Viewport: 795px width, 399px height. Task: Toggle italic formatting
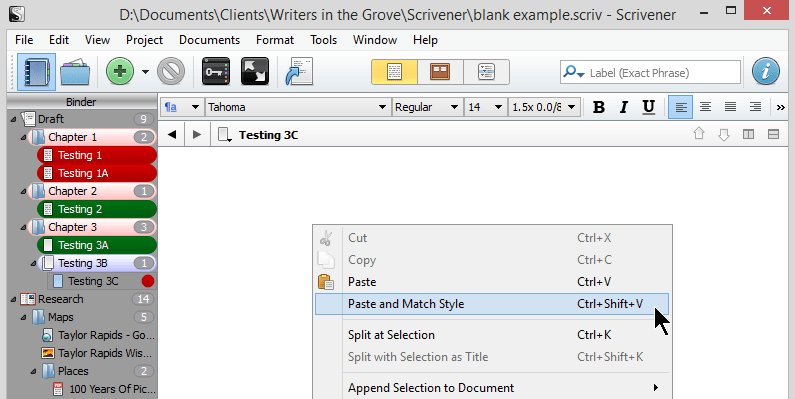click(x=624, y=107)
